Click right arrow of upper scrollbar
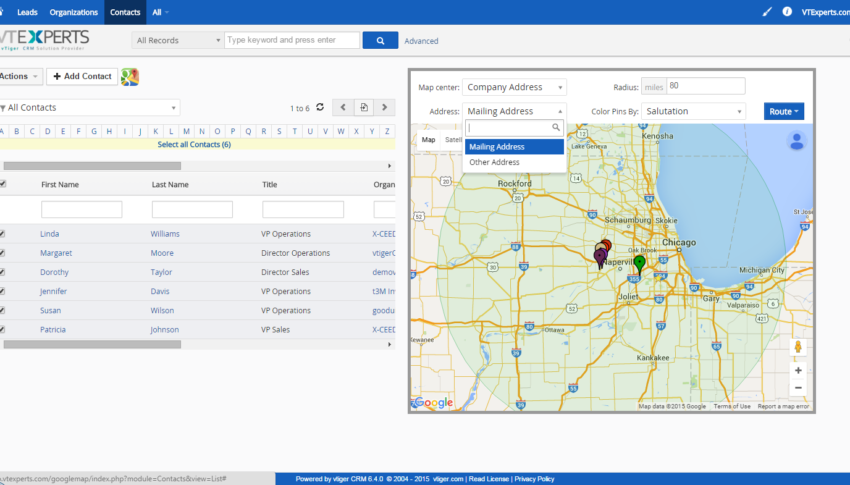This screenshot has height=485, width=850. [389, 166]
